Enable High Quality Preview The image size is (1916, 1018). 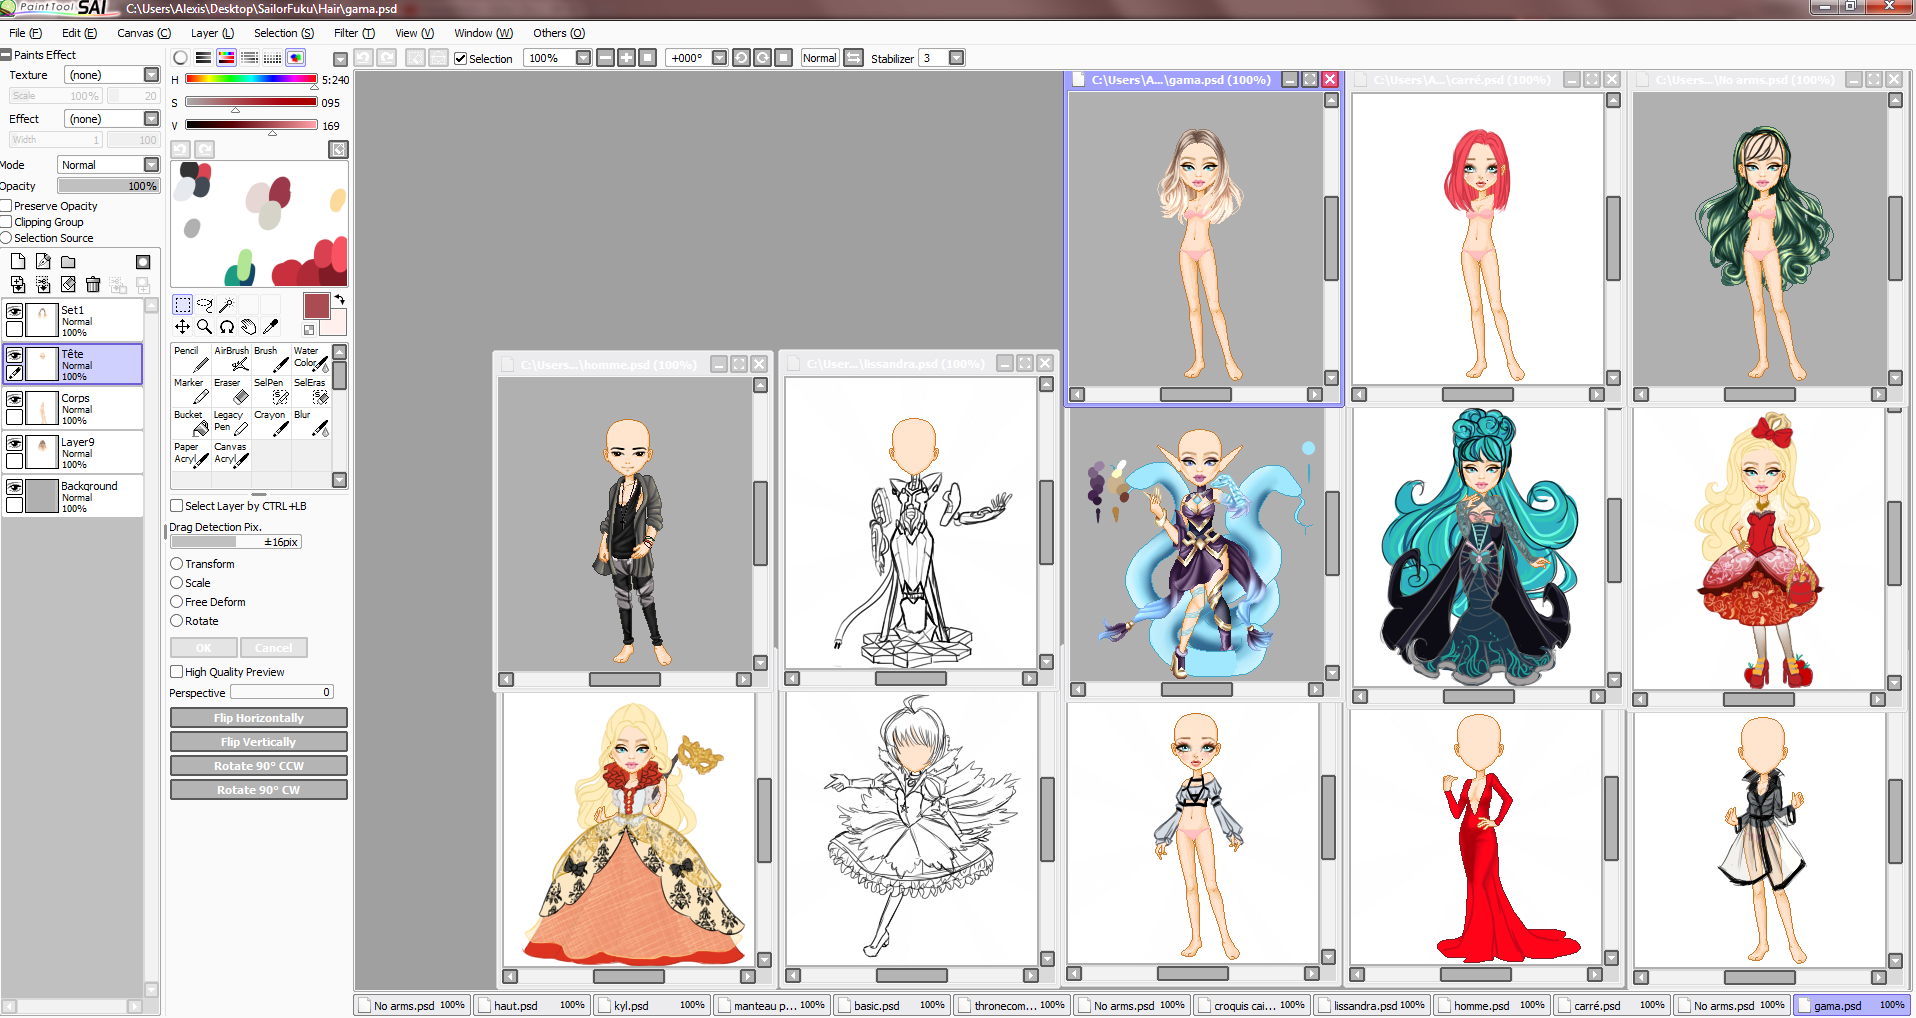pos(177,672)
